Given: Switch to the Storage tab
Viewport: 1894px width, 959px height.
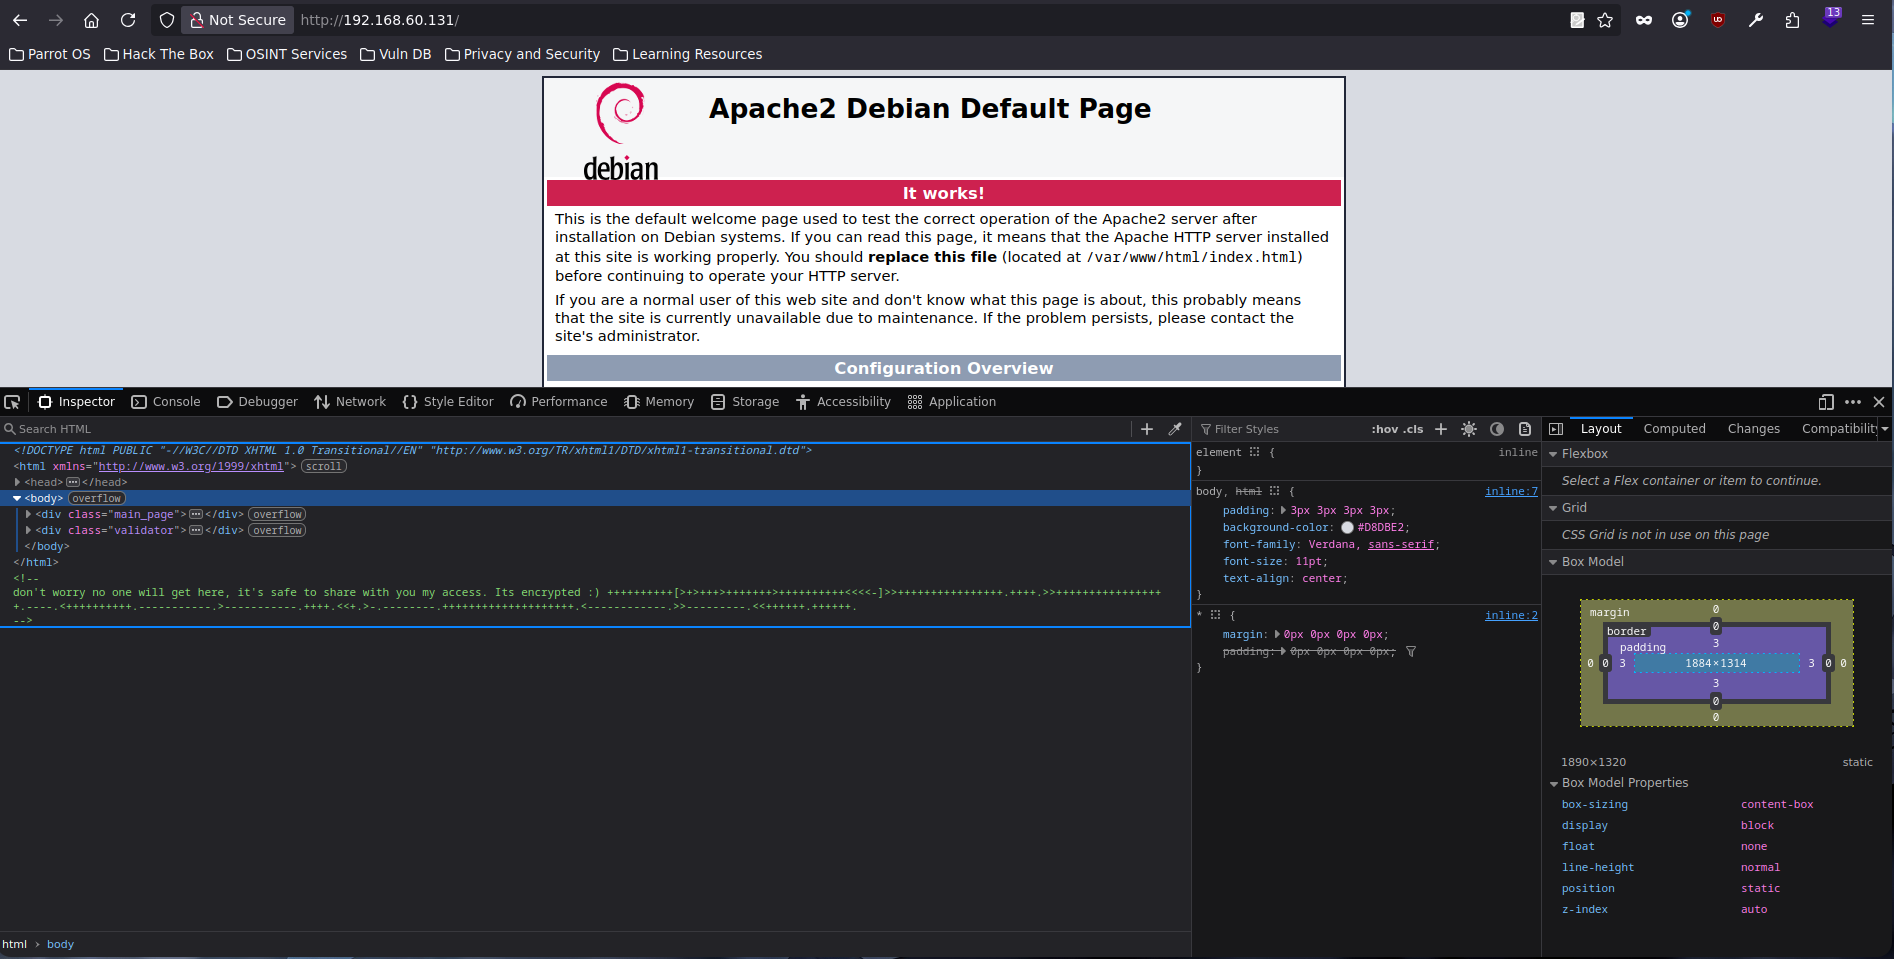Looking at the screenshot, I should [x=745, y=402].
